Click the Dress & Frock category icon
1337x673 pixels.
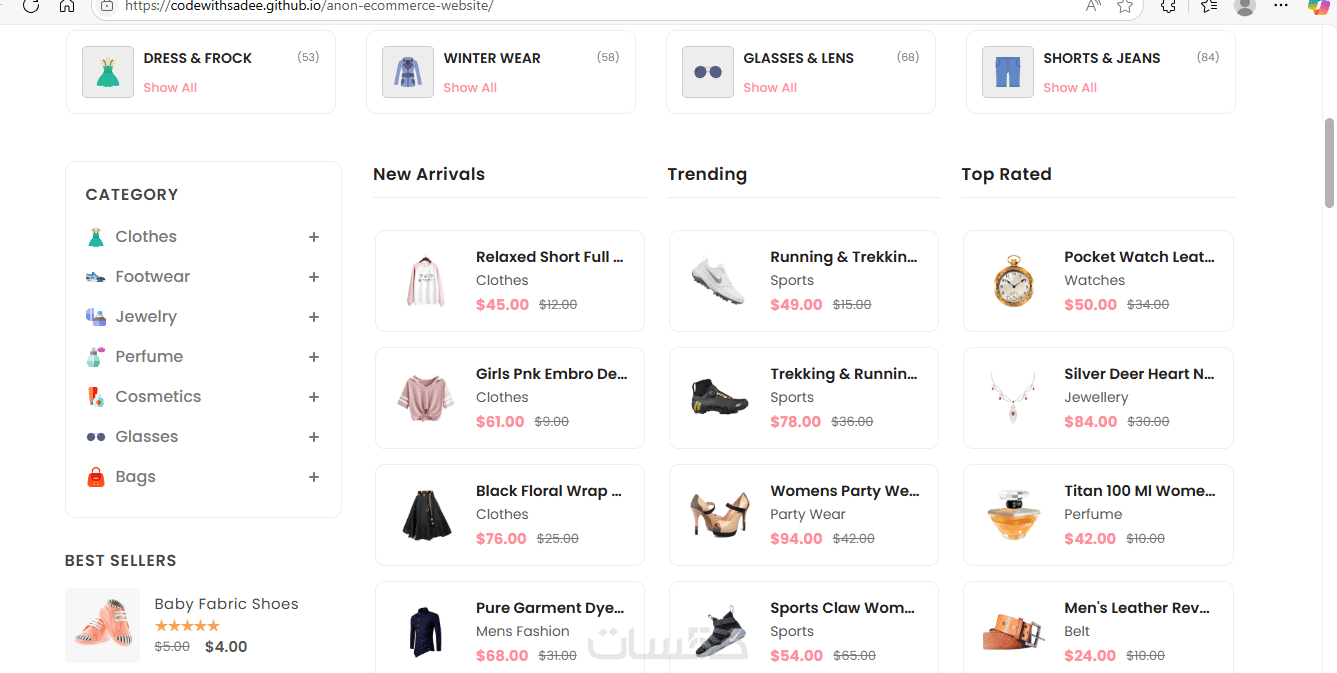(x=108, y=72)
